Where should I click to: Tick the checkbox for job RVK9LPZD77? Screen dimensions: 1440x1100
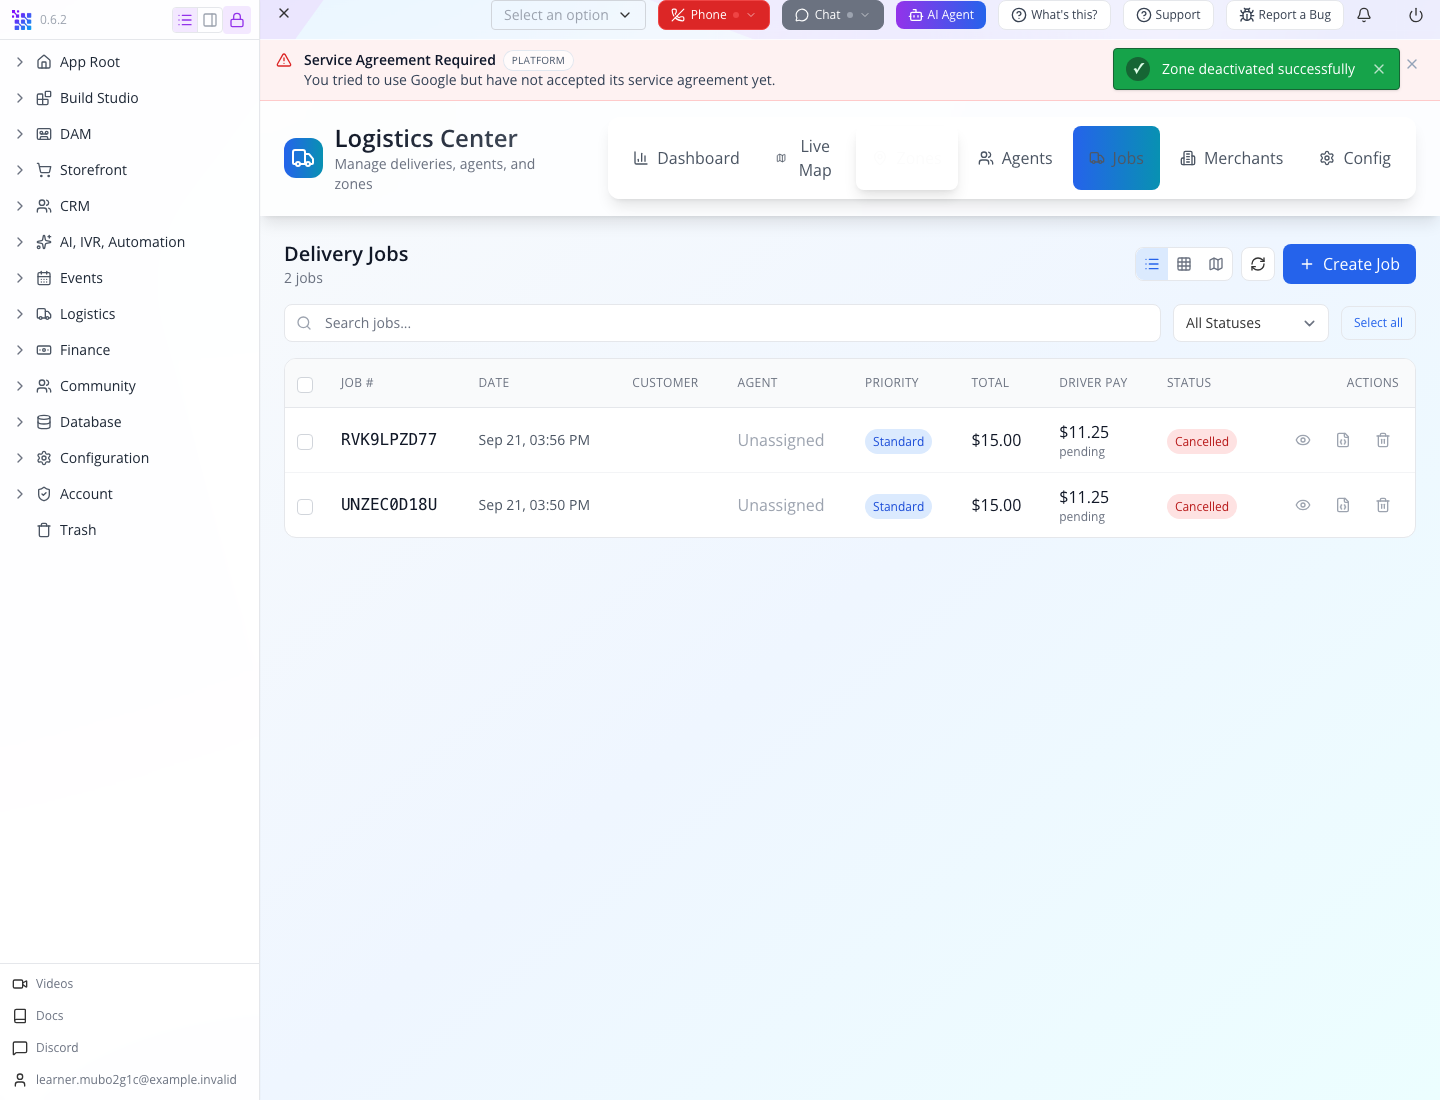pyautogui.click(x=305, y=442)
